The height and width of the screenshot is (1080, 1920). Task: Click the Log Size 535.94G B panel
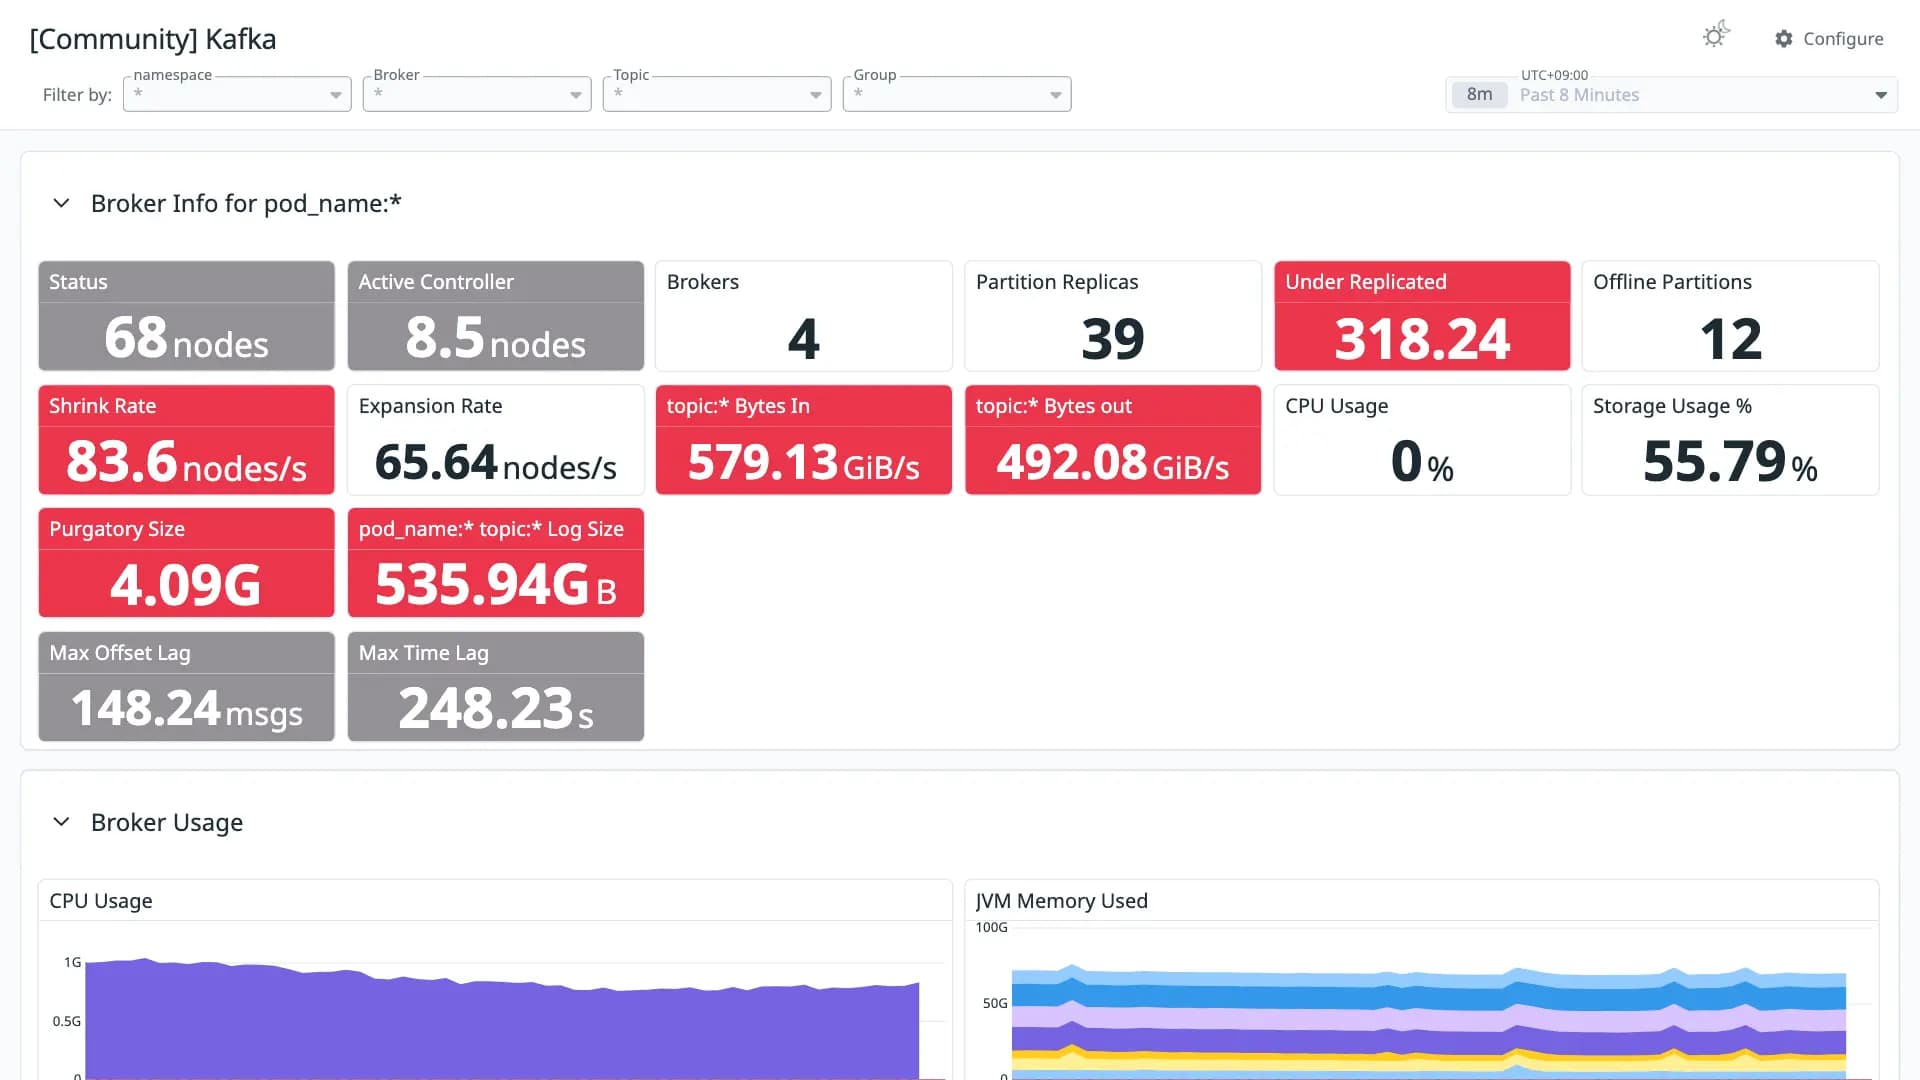[496, 563]
